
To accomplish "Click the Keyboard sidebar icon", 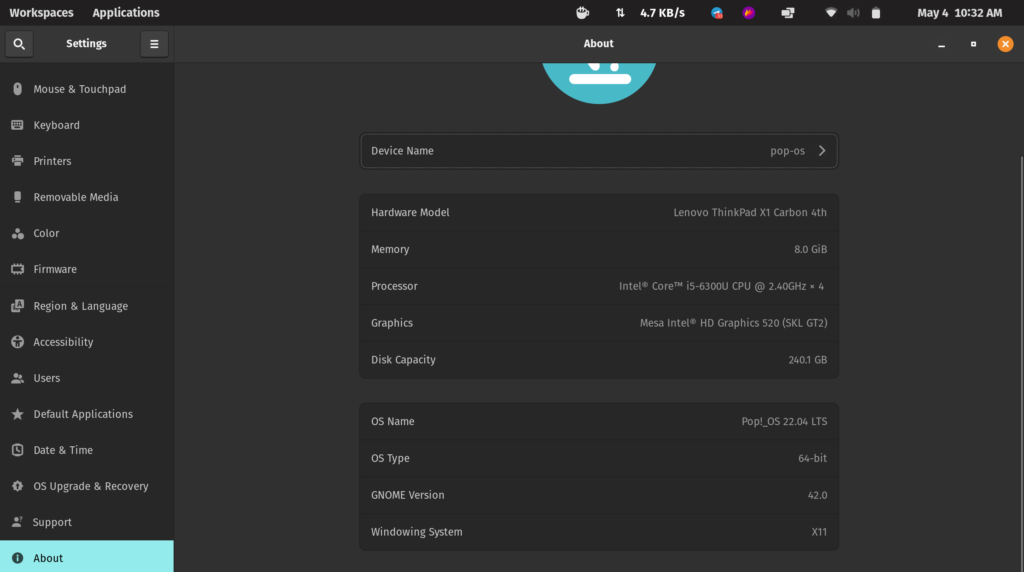I will point(18,125).
